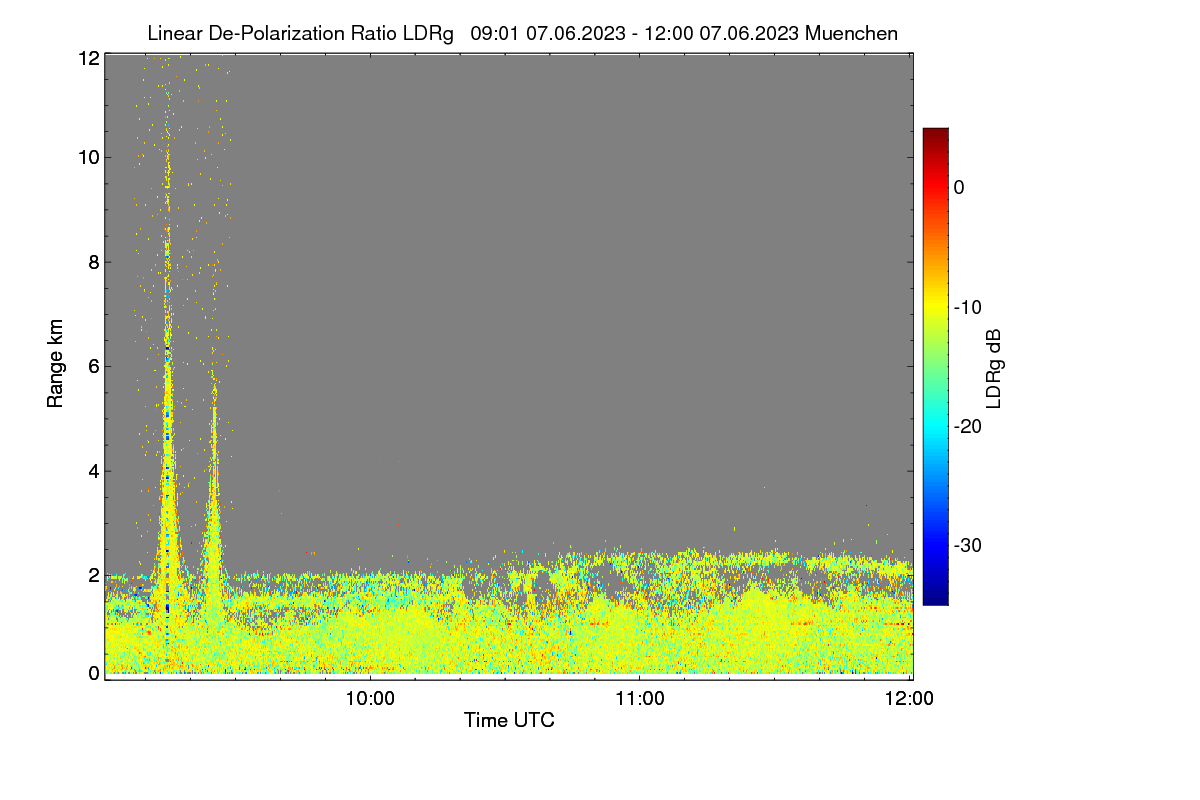This screenshot has width=1200, height=800.
Task: Click the LDRg colorbar scale
Action: point(935,366)
